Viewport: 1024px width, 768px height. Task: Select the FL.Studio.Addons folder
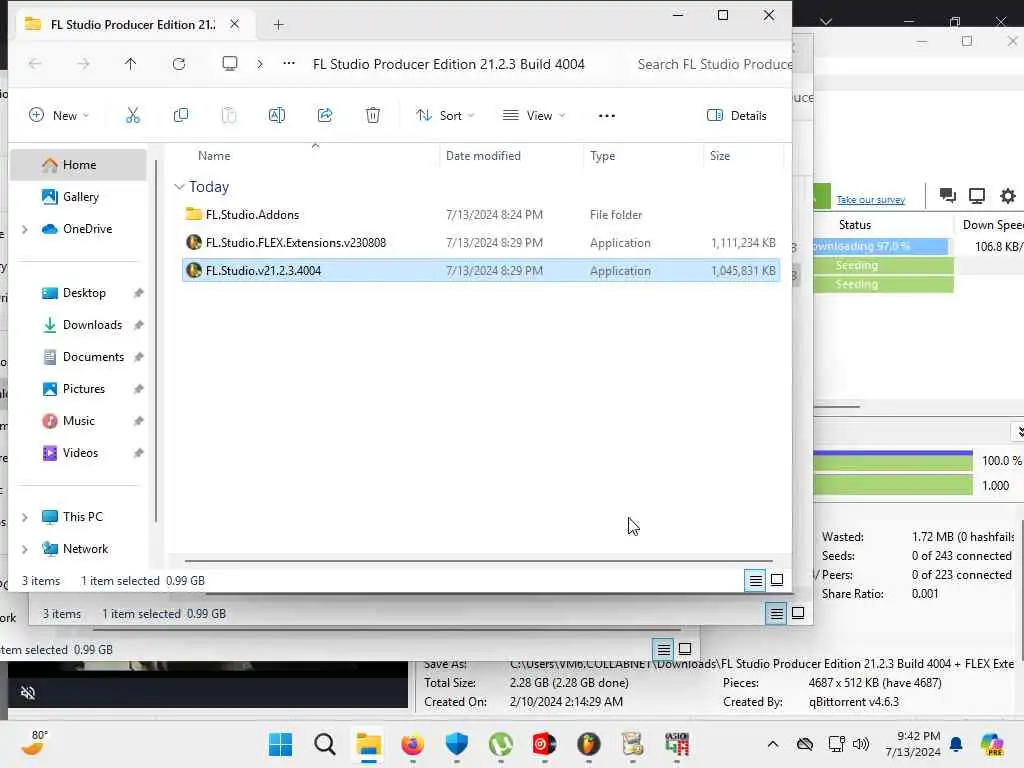(481, 215)
